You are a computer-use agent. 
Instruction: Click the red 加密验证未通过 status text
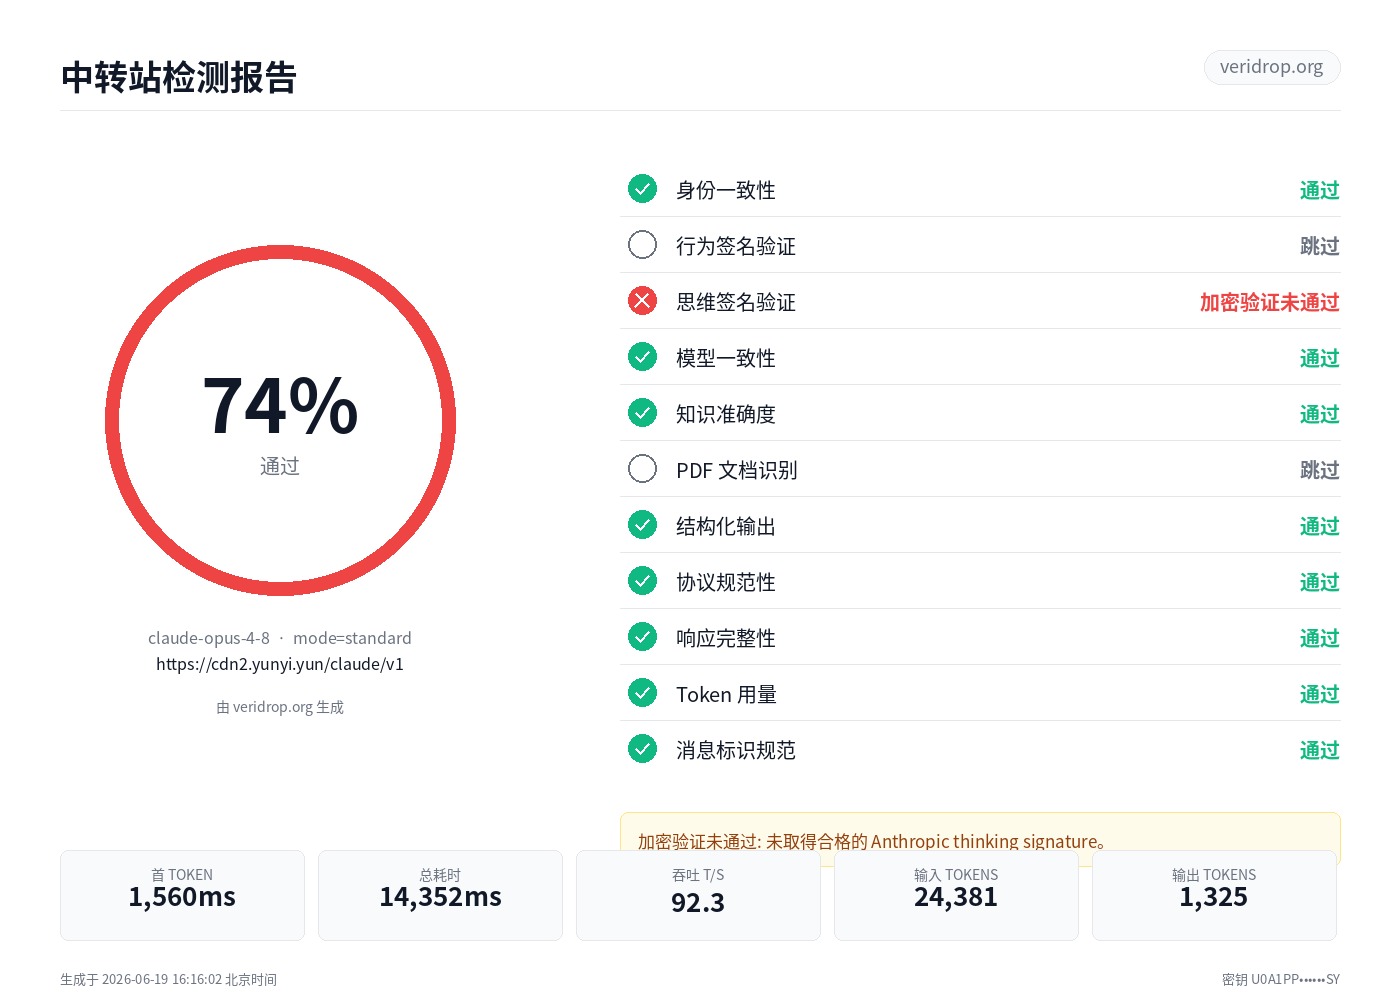1269,302
